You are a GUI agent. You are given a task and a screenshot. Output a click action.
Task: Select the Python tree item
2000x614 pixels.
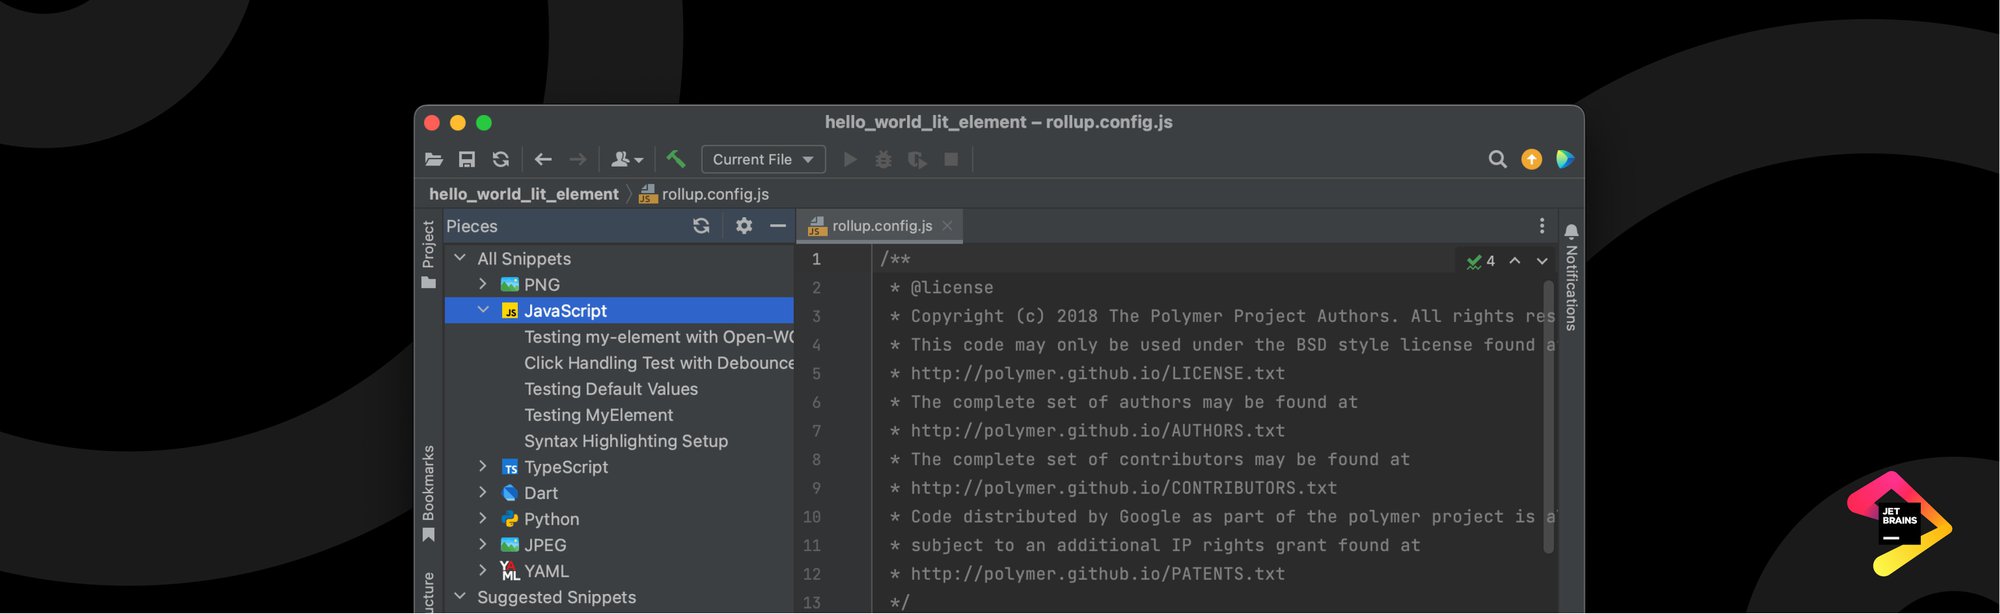coord(619,518)
